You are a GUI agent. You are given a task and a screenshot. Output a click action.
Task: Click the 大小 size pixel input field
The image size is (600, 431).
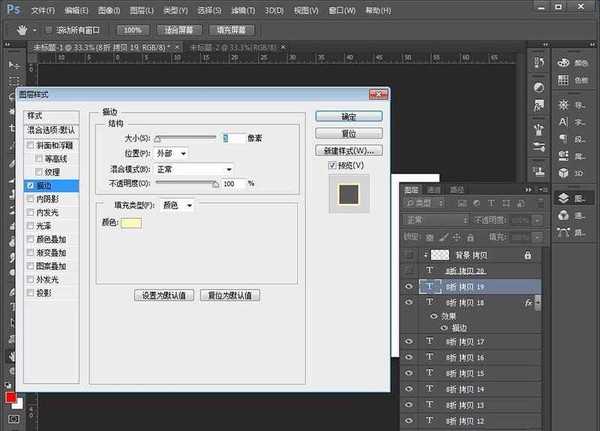(x=233, y=137)
